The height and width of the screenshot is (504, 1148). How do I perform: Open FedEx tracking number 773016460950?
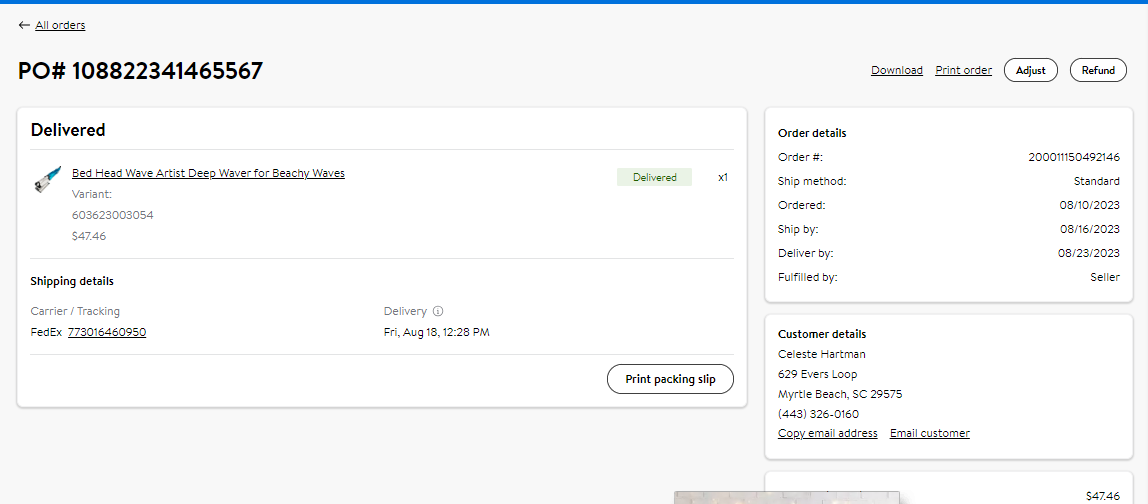pyautogui.click(x=107, y=332)
